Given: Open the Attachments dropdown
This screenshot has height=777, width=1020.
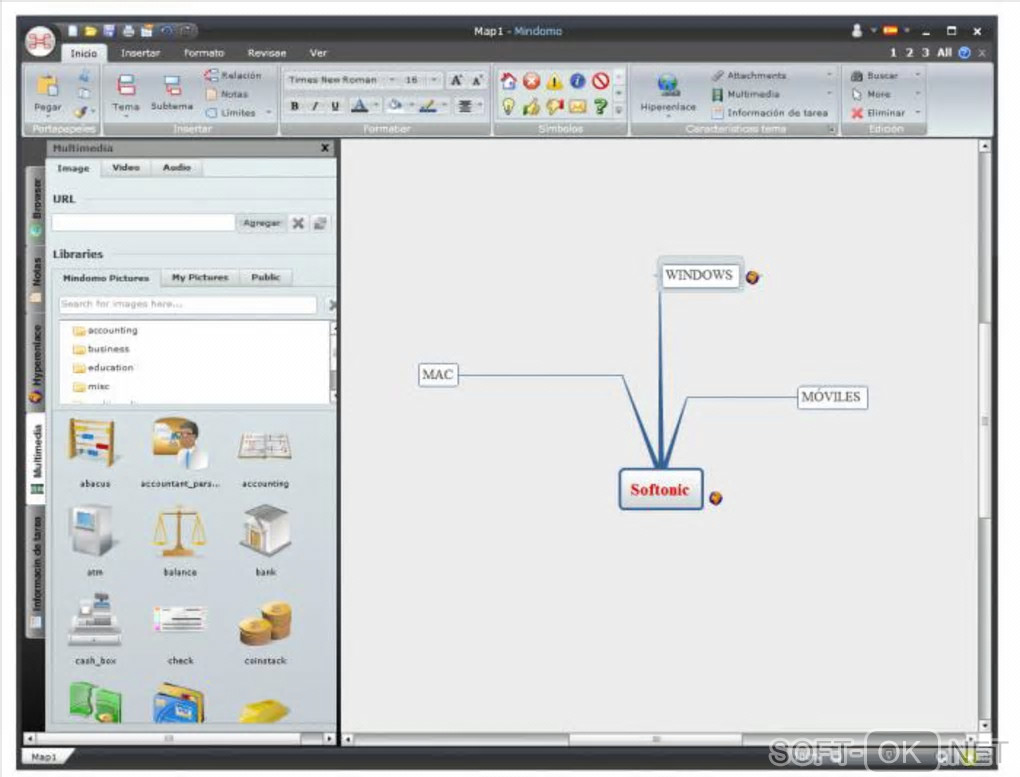Looking at the screenshot, I should (829, 75).
